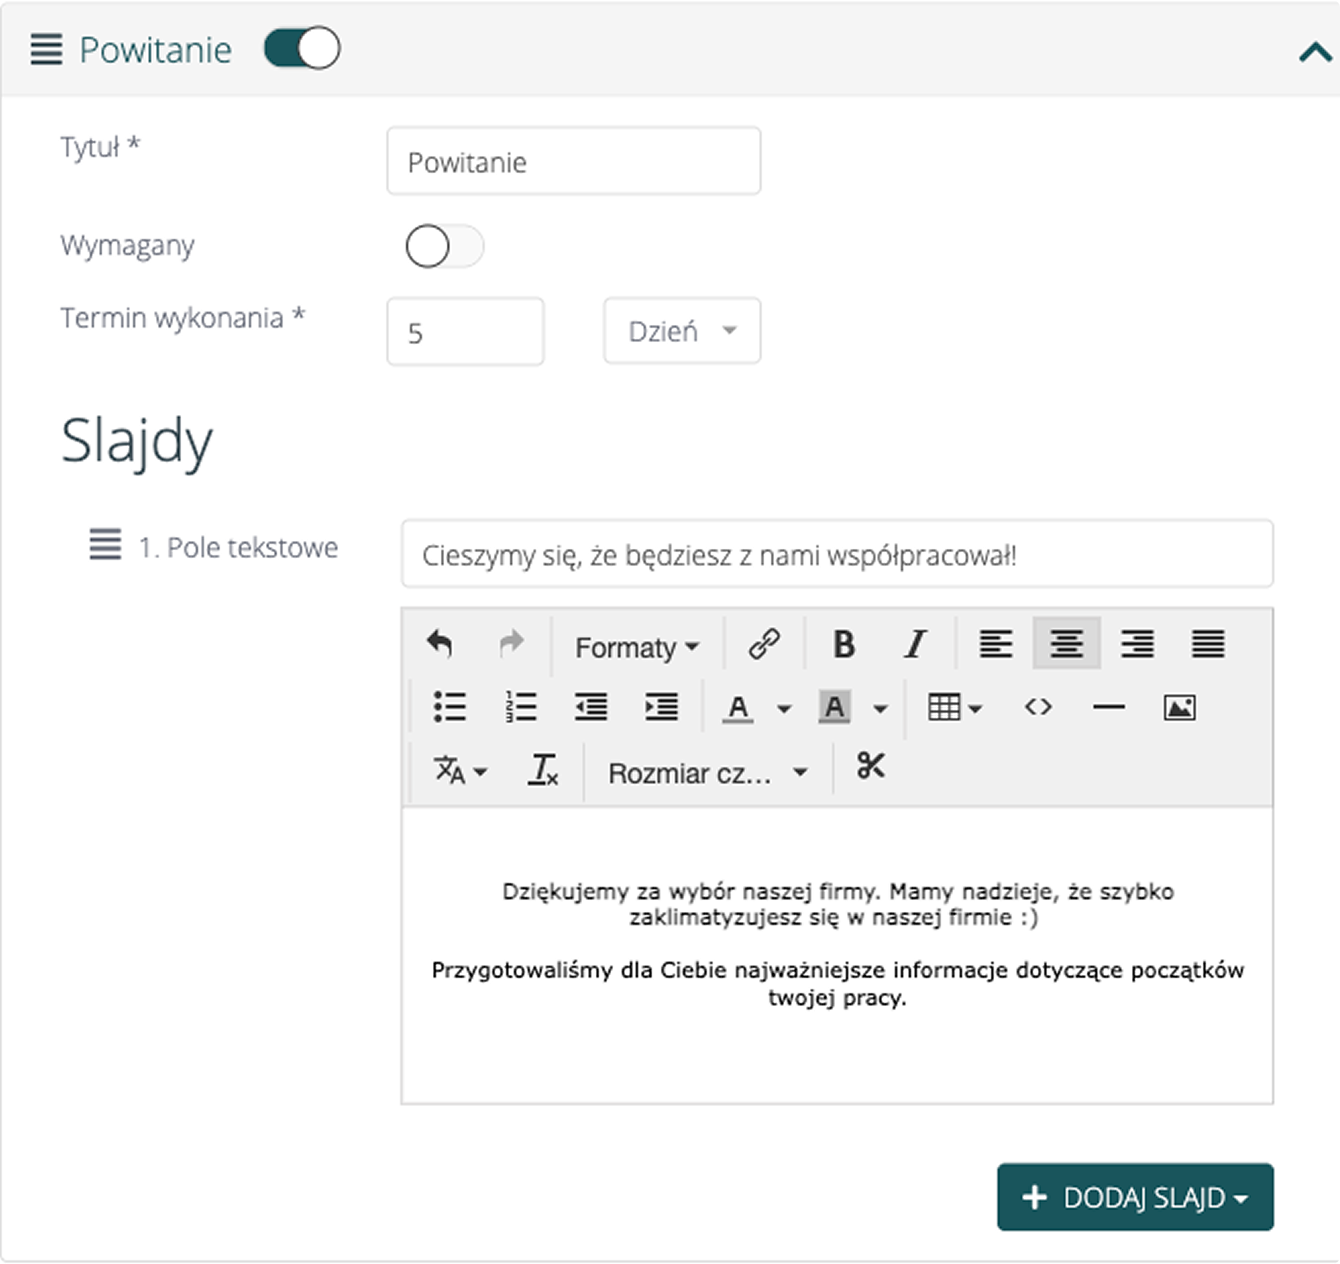
Task: Insert an image into the slide editor
Action: tap(1179, 707)
